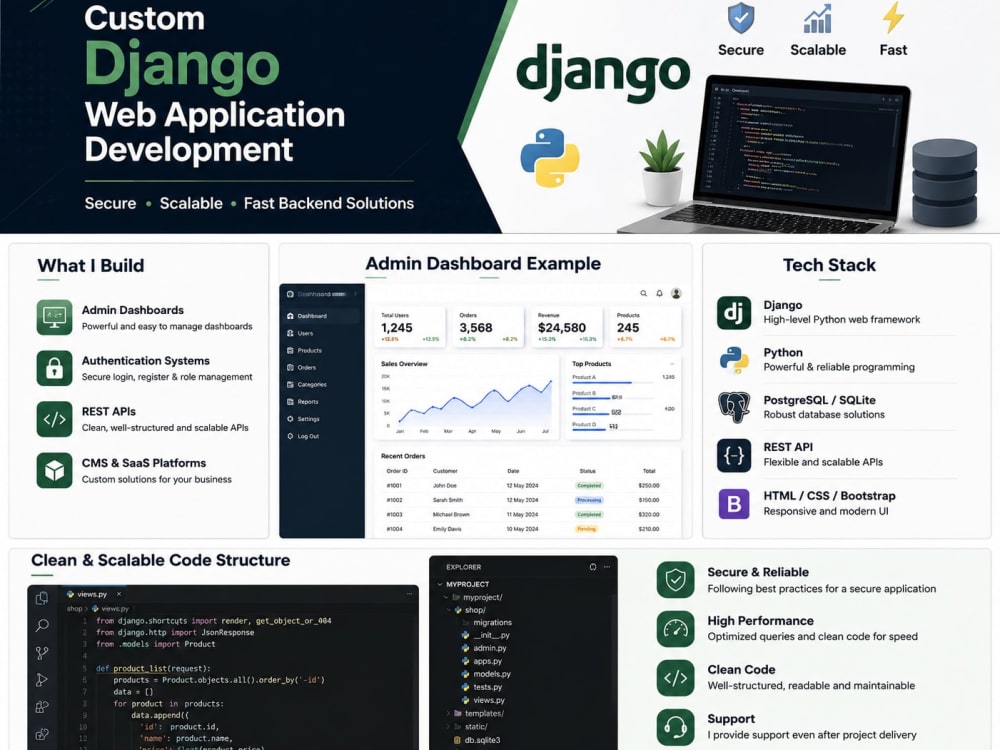This screenshot has height=750, width=1000.
Task: Click the Product A progress bar
Action: pos(614,383)
